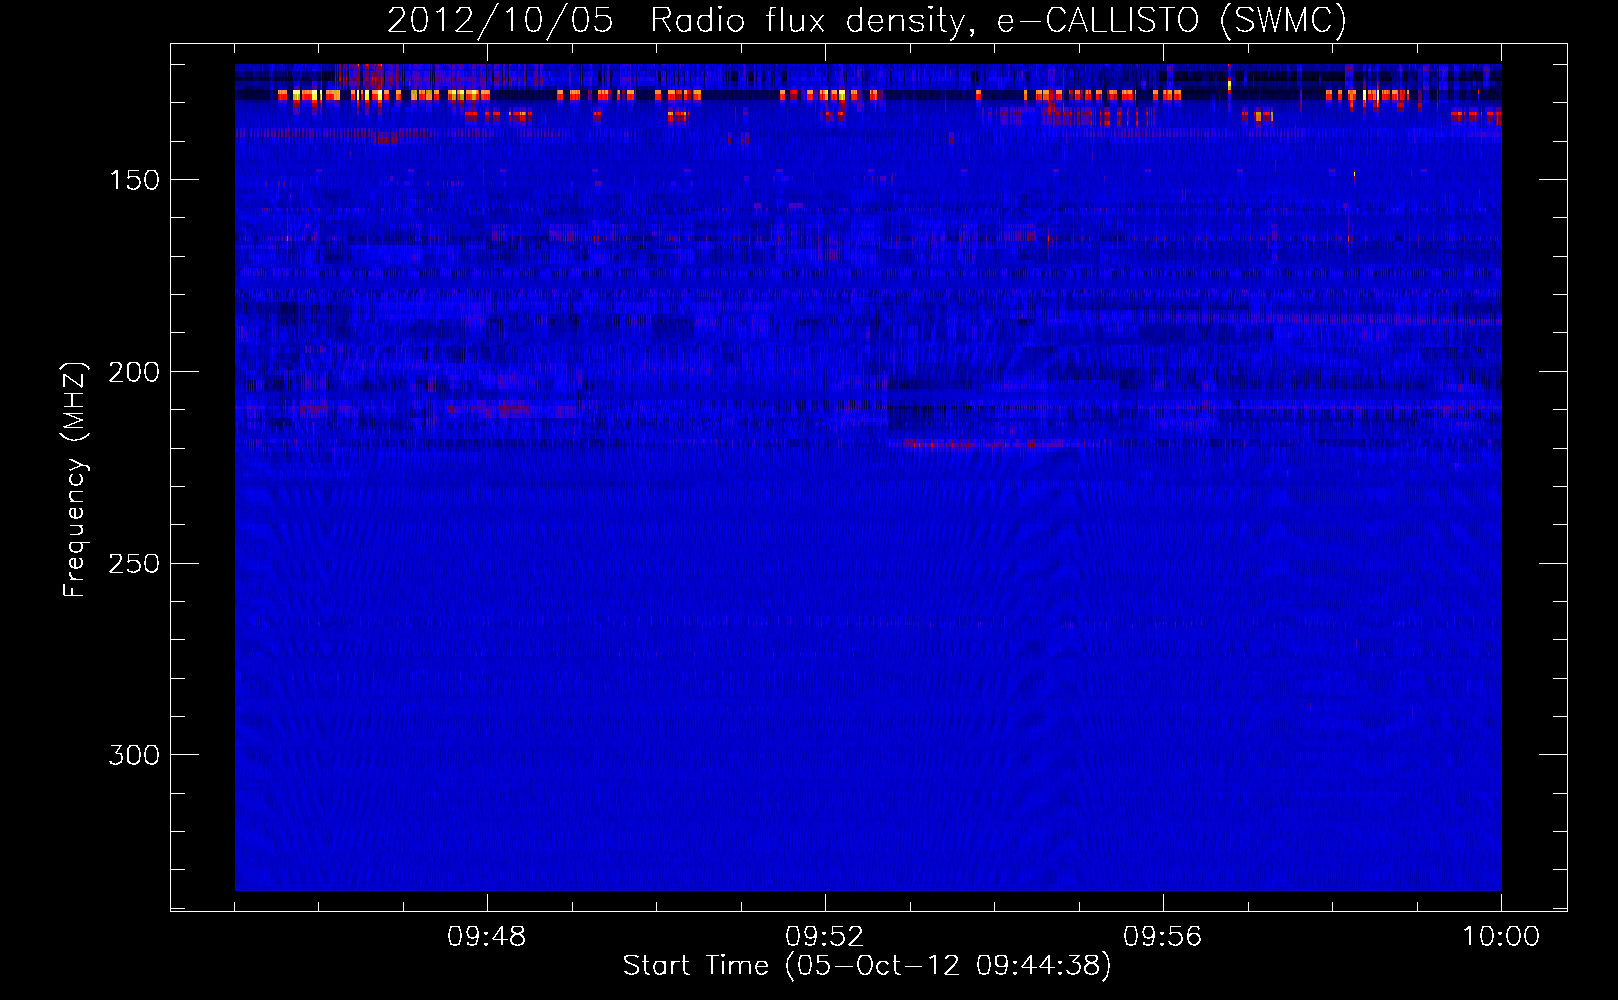Select the 300 frequency tick label
The width and height of the screenshot is (1618, 1000).
[x=134, y=755]
